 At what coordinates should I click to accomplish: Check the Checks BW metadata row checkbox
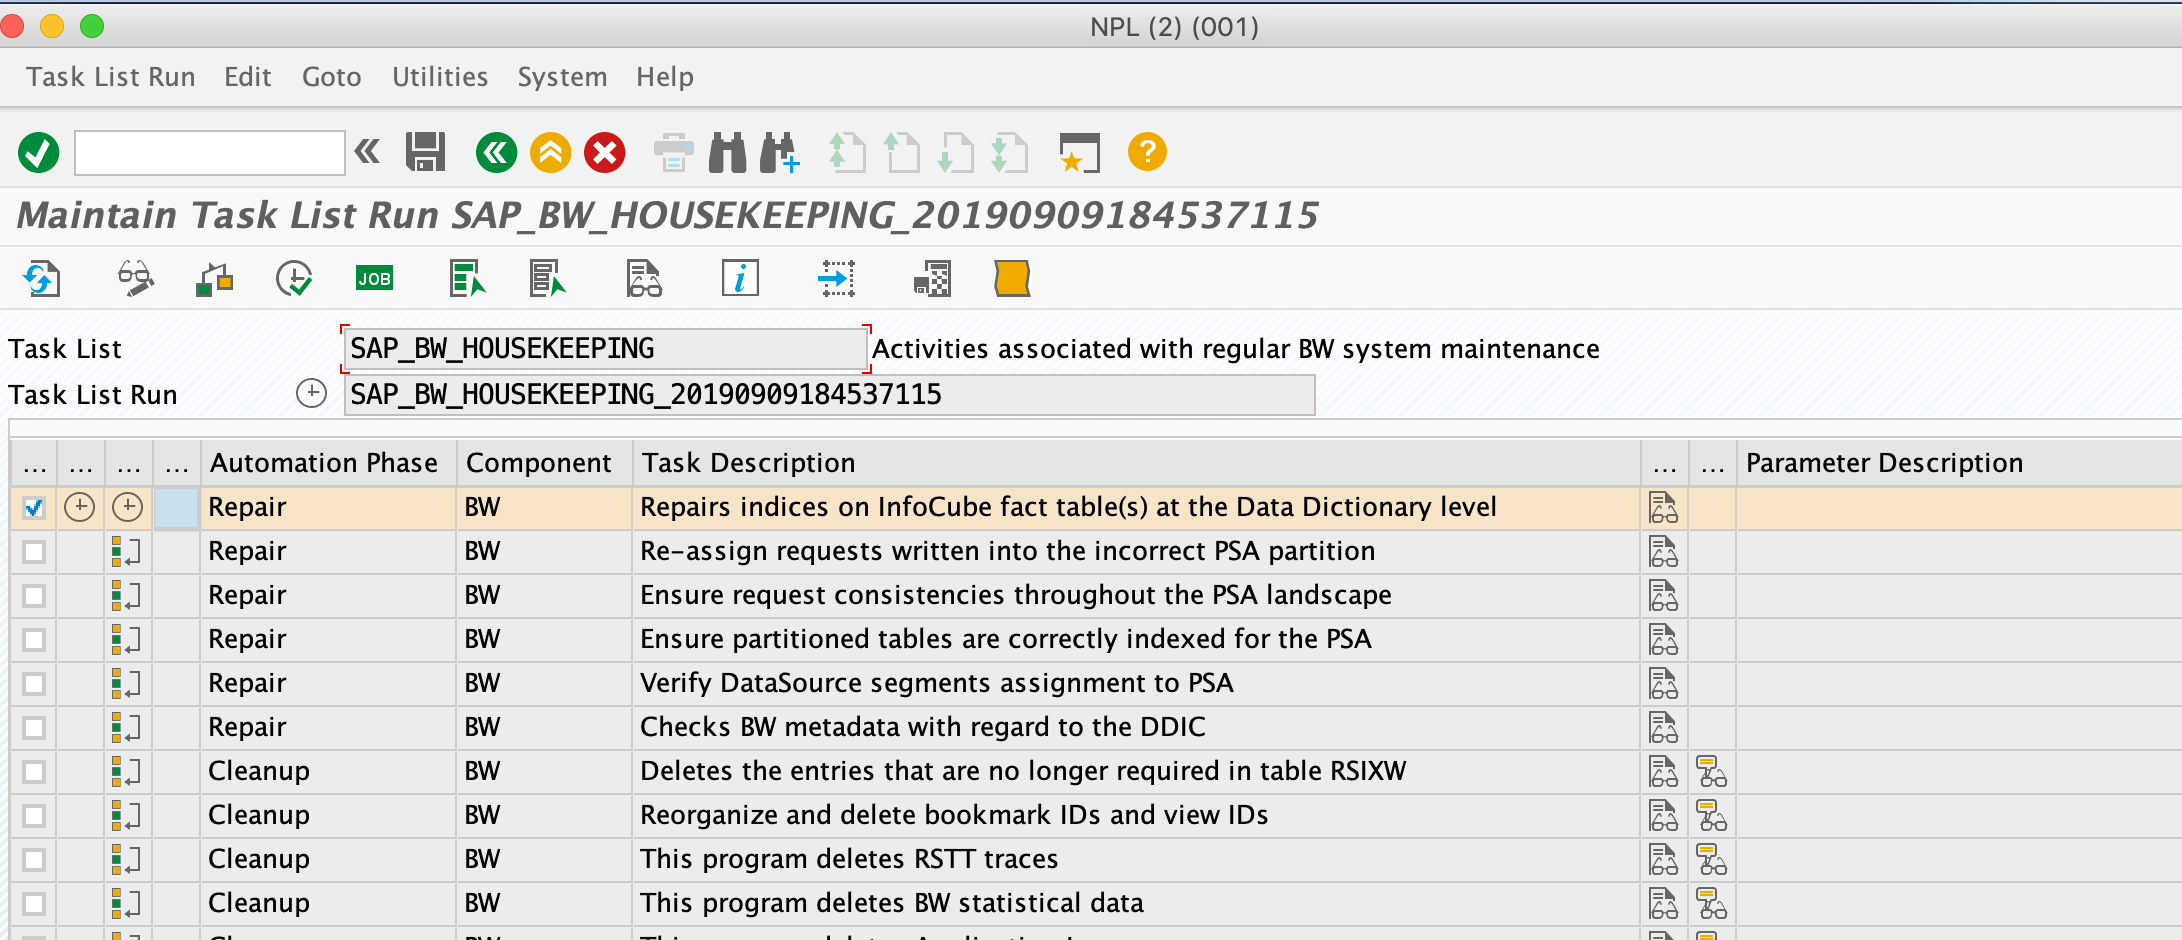pos(34,728)
